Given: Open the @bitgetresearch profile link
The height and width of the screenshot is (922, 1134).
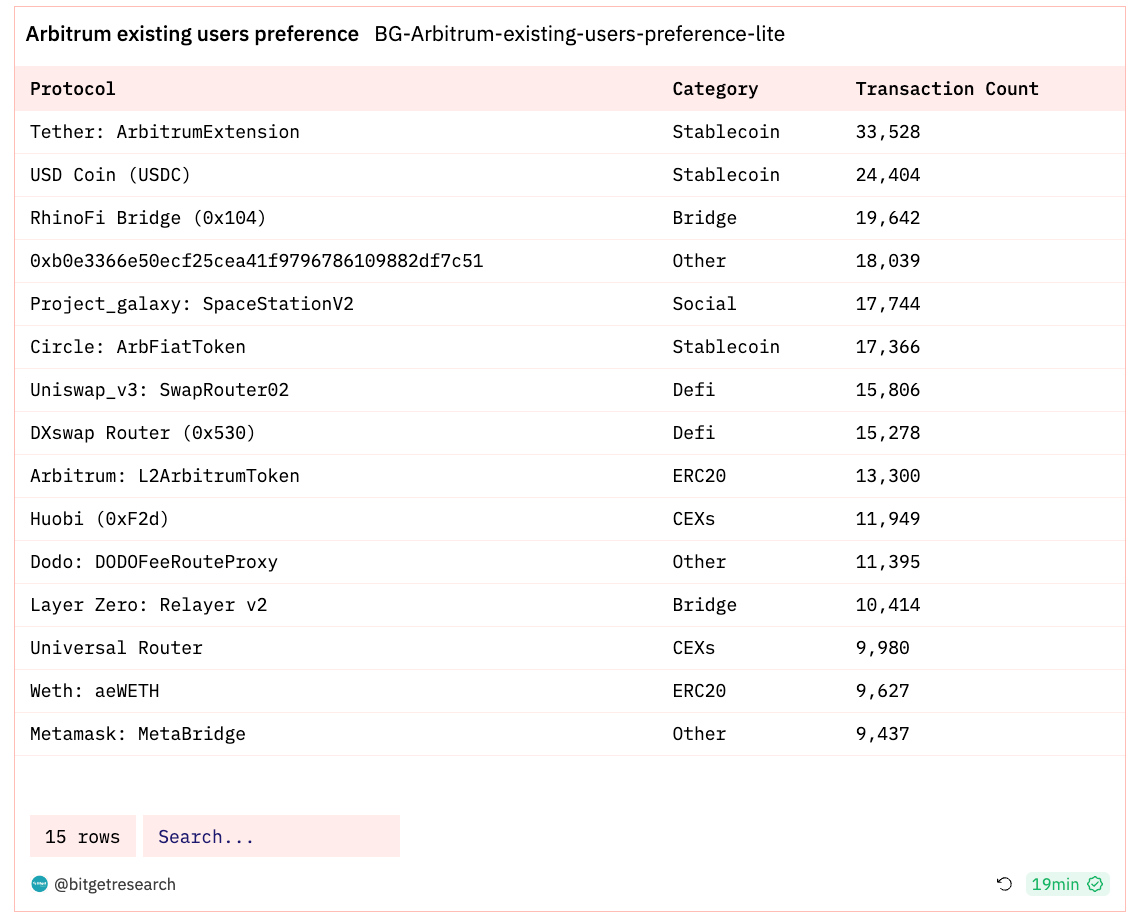Looking at the screenshot, I should click(115, 884).
